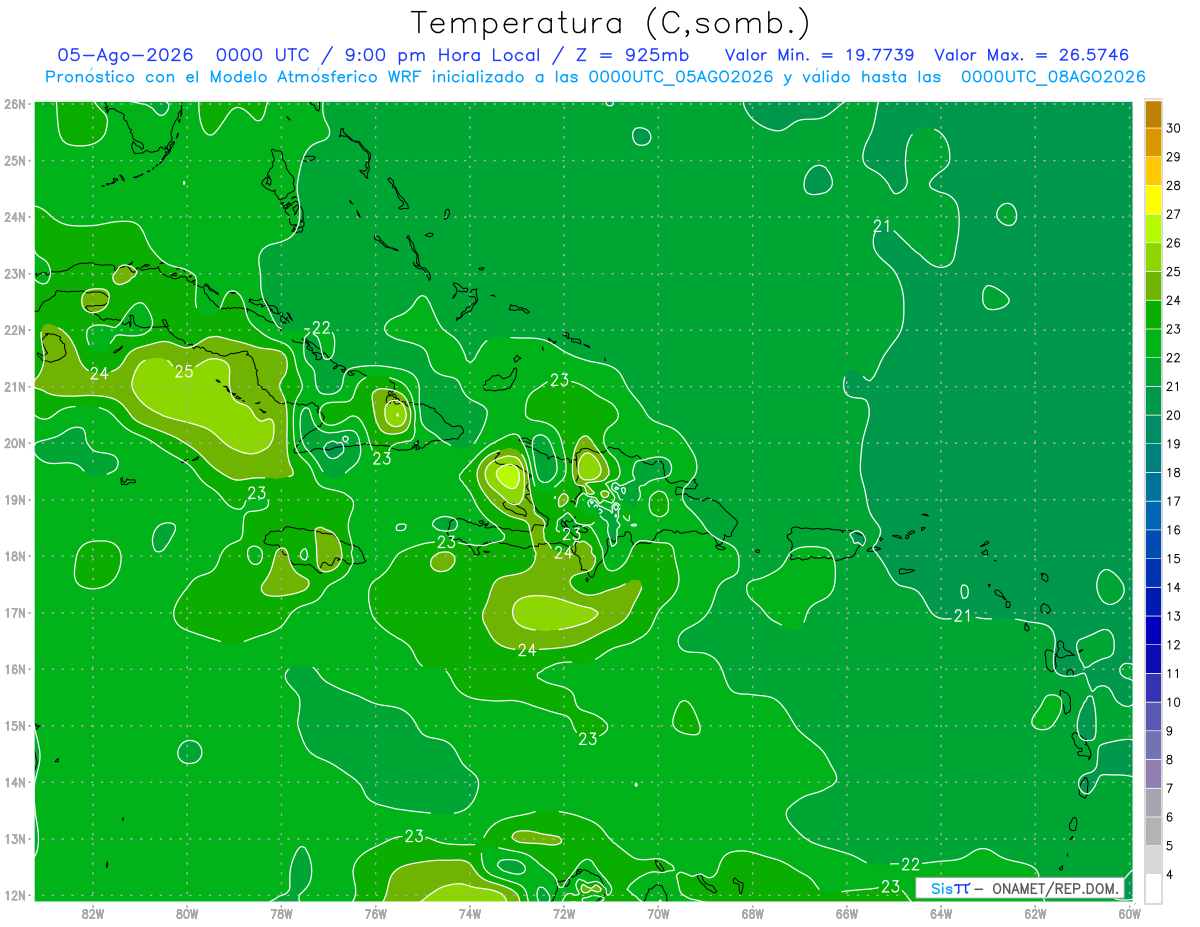
Task: Click the '16N' latitude axis label
Action: click(x=16, y=669)
